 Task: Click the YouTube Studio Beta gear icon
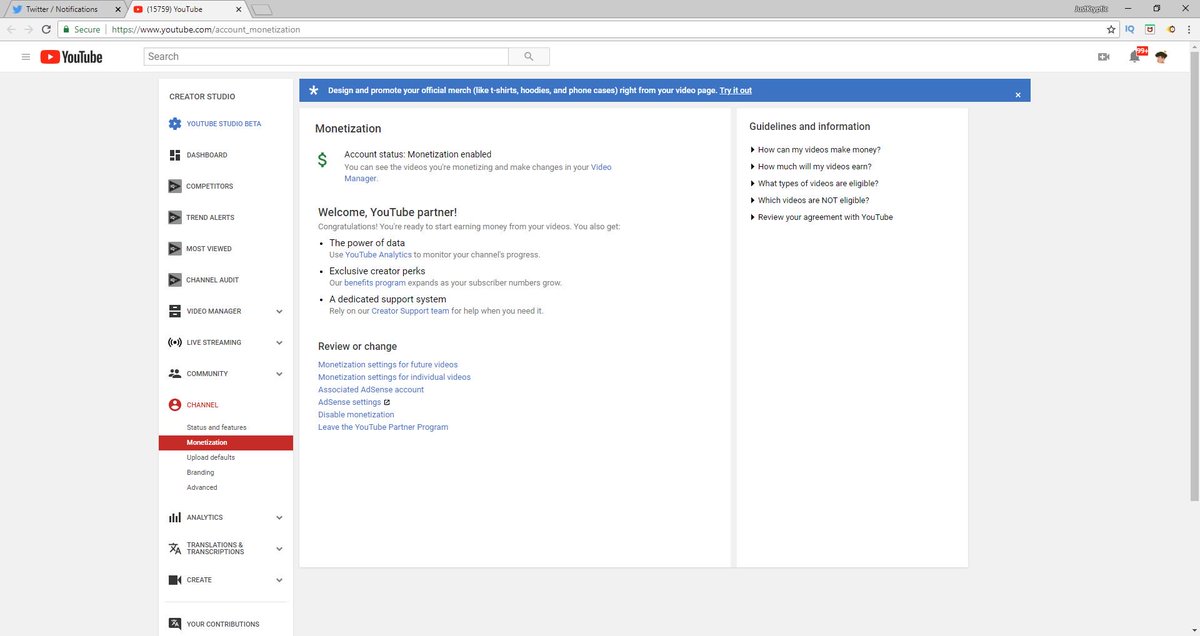coord(175,124)
